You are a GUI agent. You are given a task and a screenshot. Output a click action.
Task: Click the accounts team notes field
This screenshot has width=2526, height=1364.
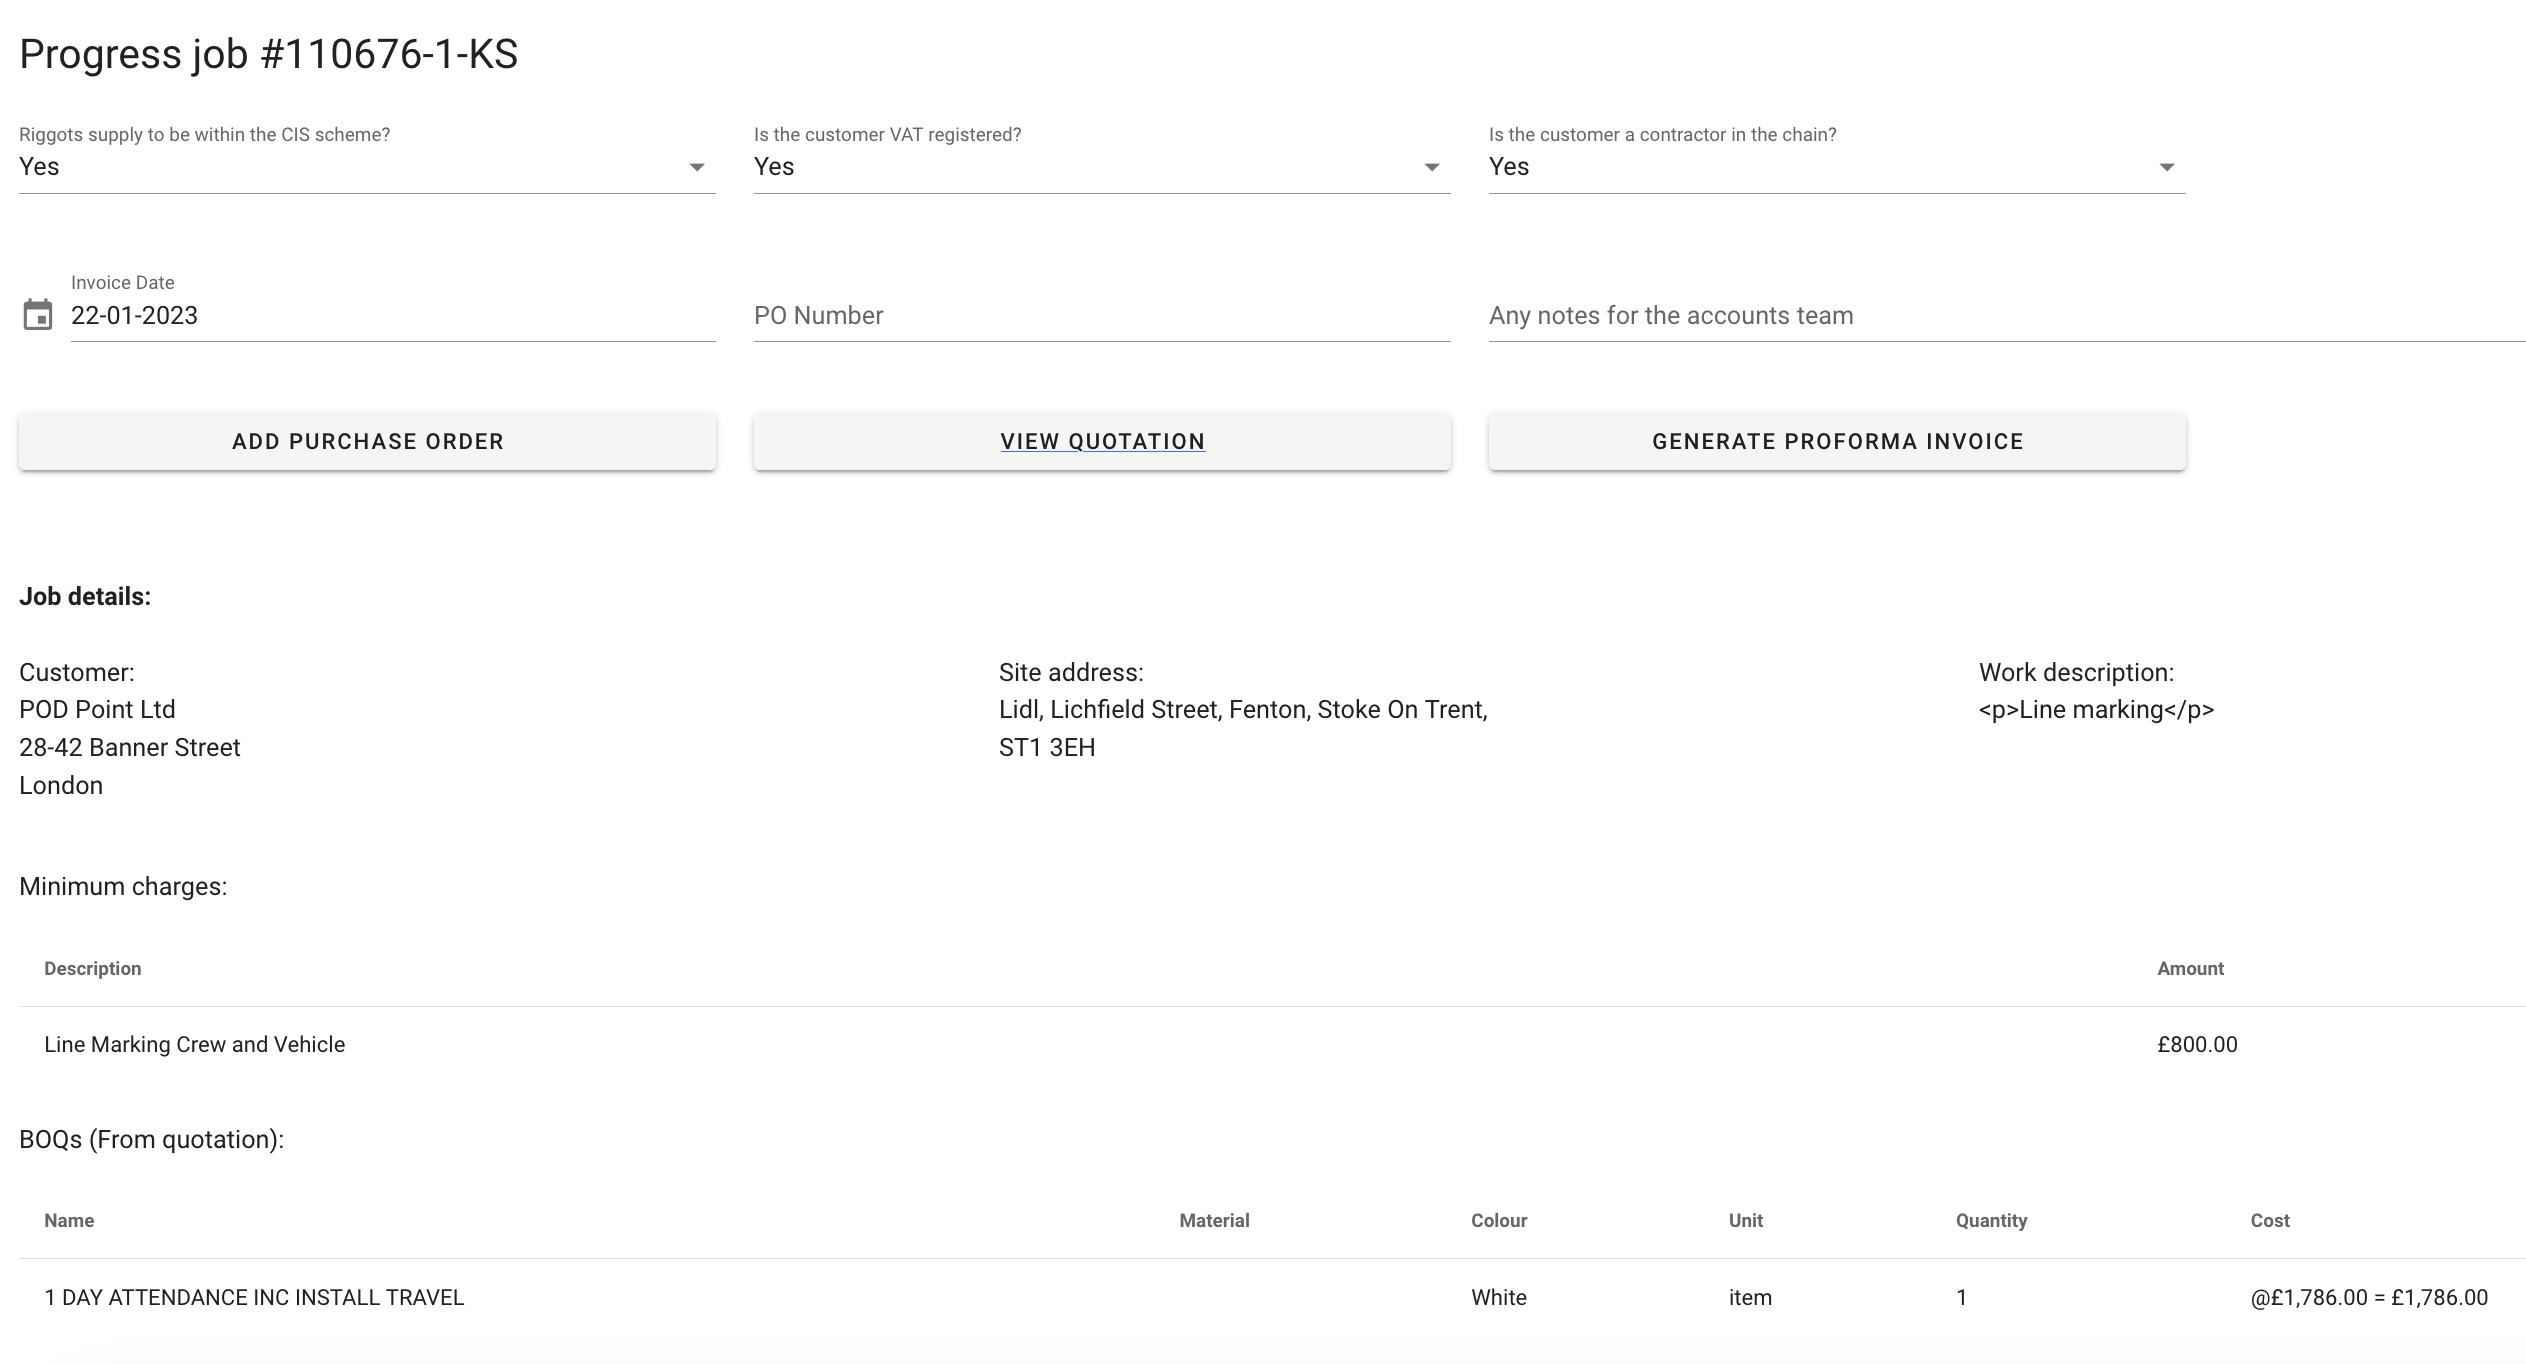pyautogui.click(x=2005, y=316)
